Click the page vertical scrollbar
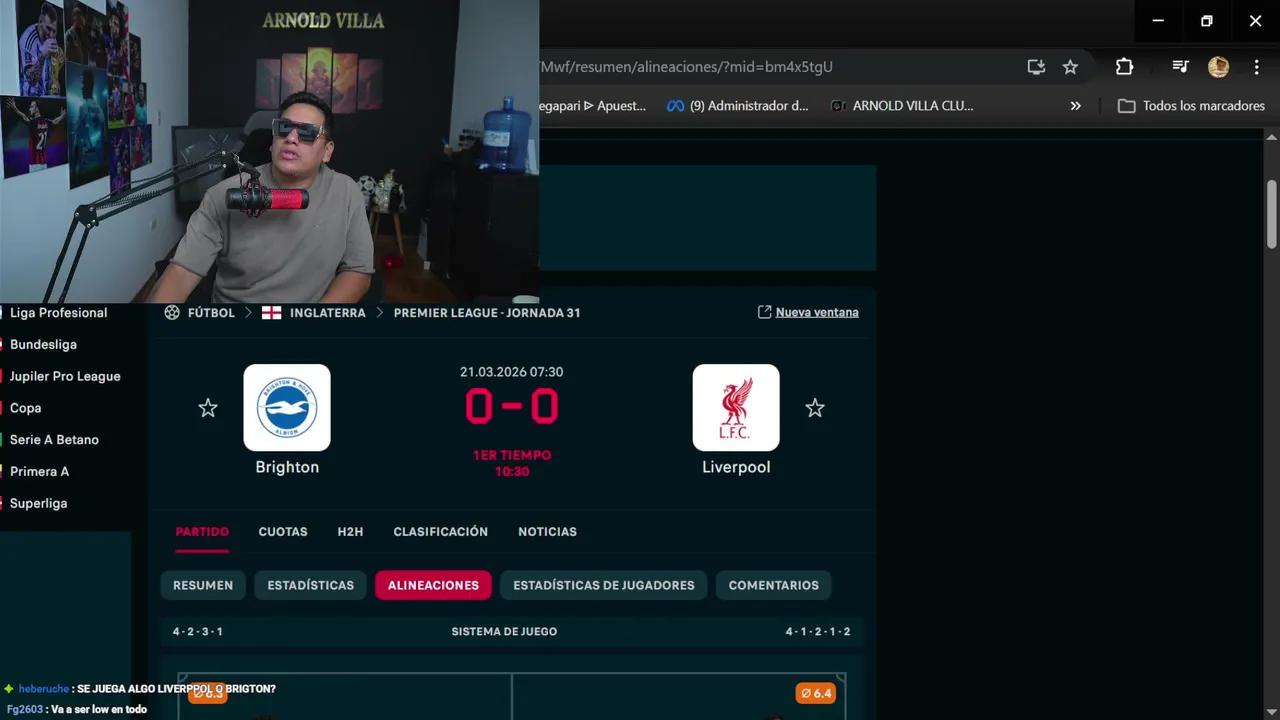 [x=1272, y=214]
